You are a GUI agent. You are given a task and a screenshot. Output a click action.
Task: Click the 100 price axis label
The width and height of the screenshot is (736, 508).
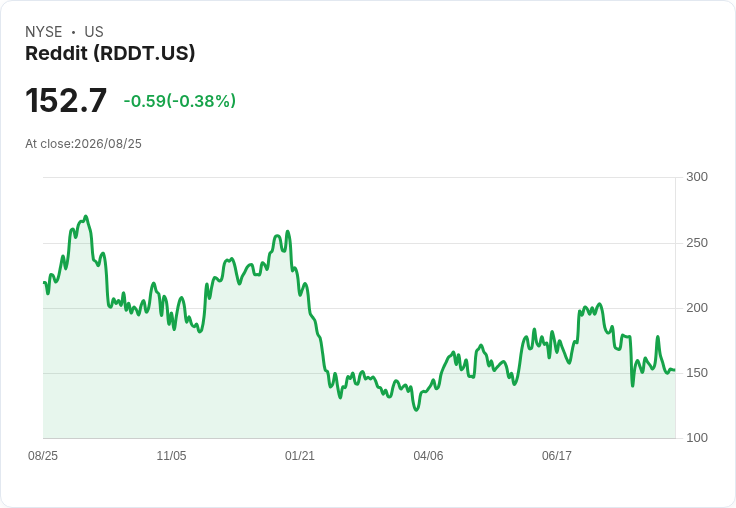click(x=697, y=438)
